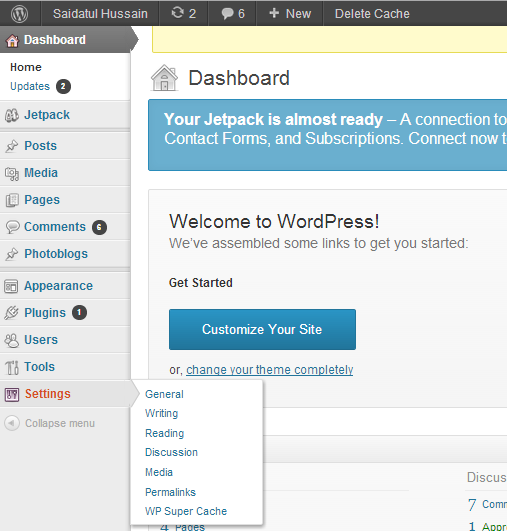Viewport: 507px width, 531px height.
Task: Click the Get Started label
Action: 200,283
